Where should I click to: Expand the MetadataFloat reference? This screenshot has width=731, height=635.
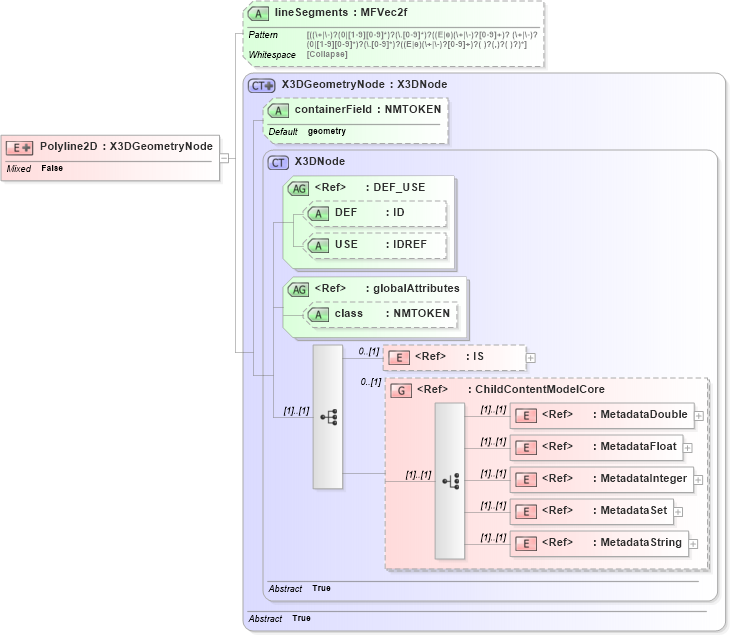click(688, 448)
